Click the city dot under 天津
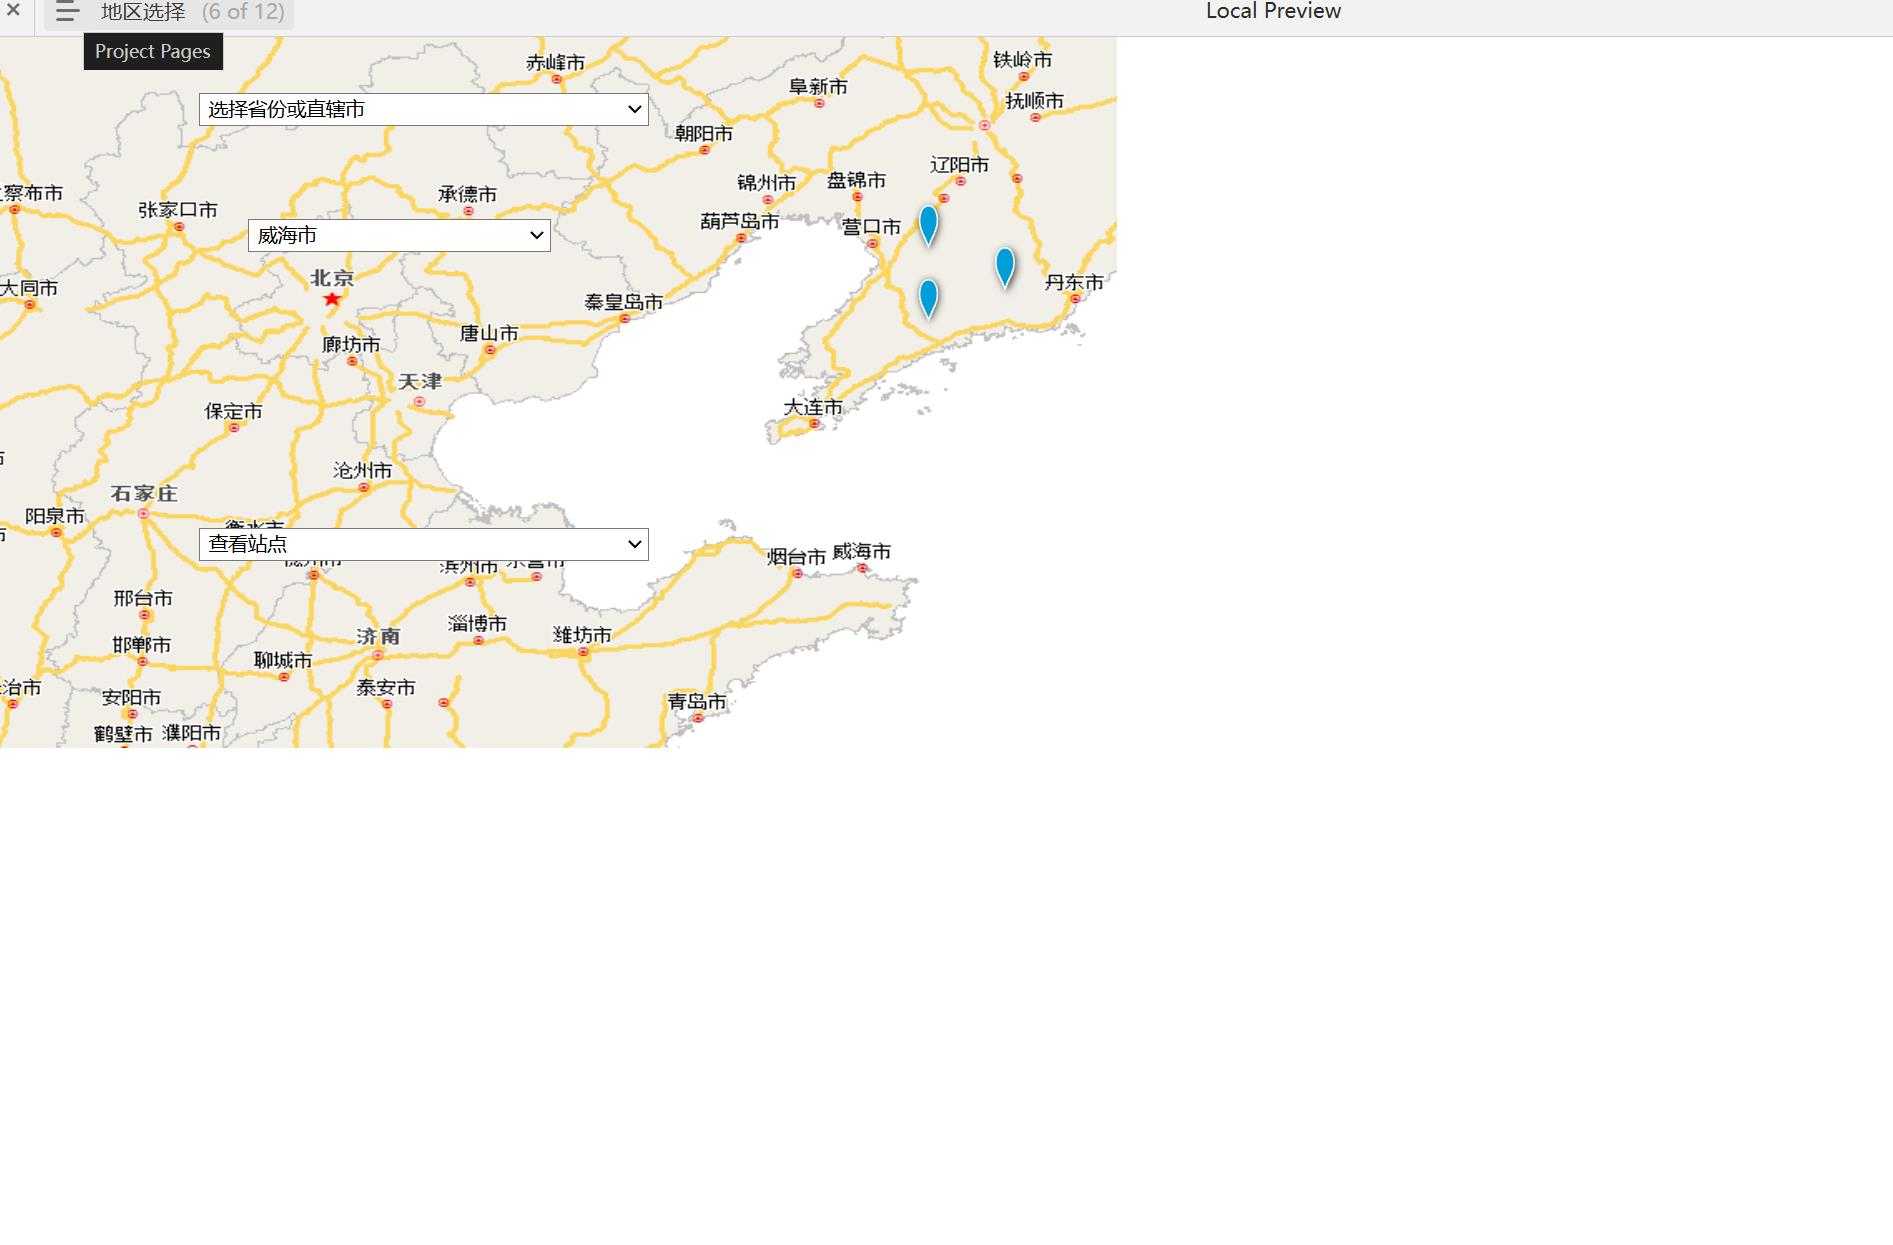Image resolution: width=1893 pixels, height=1245 pixels. coord(419,402)
